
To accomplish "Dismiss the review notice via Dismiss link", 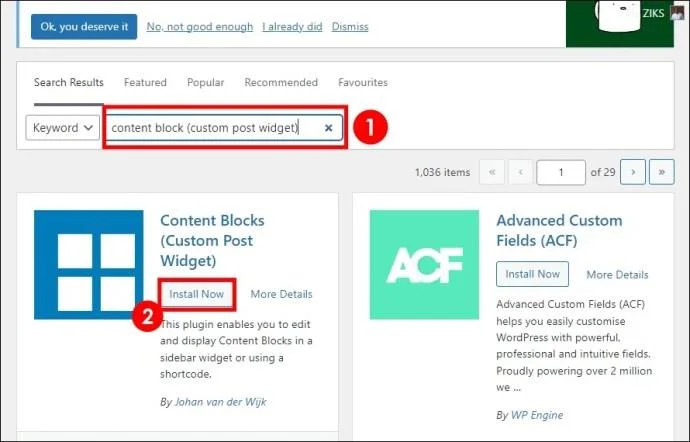I will [x=350, y=26].
